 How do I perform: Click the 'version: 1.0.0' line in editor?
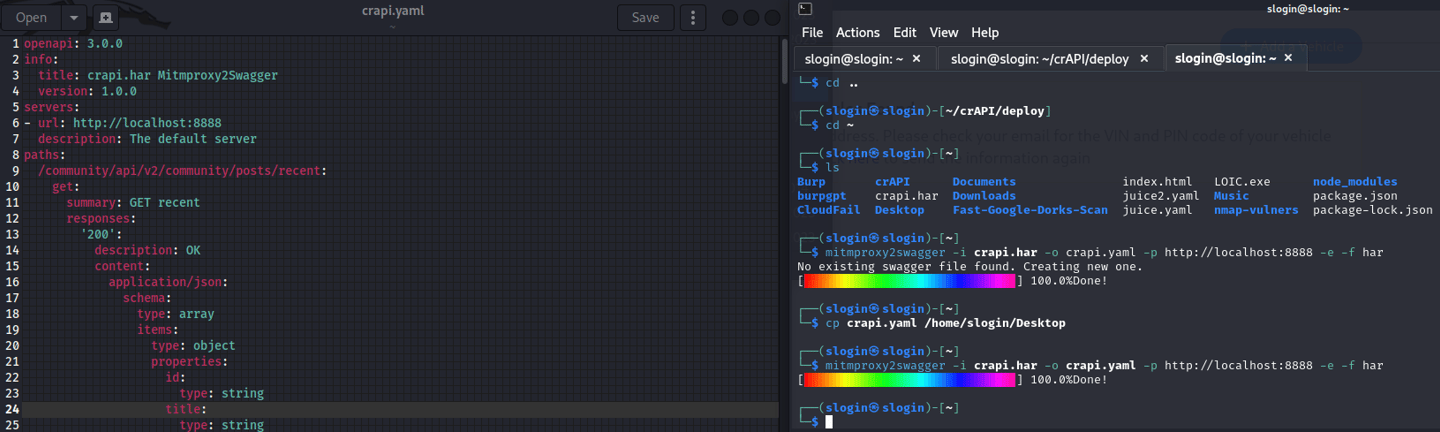pos(87,91)
